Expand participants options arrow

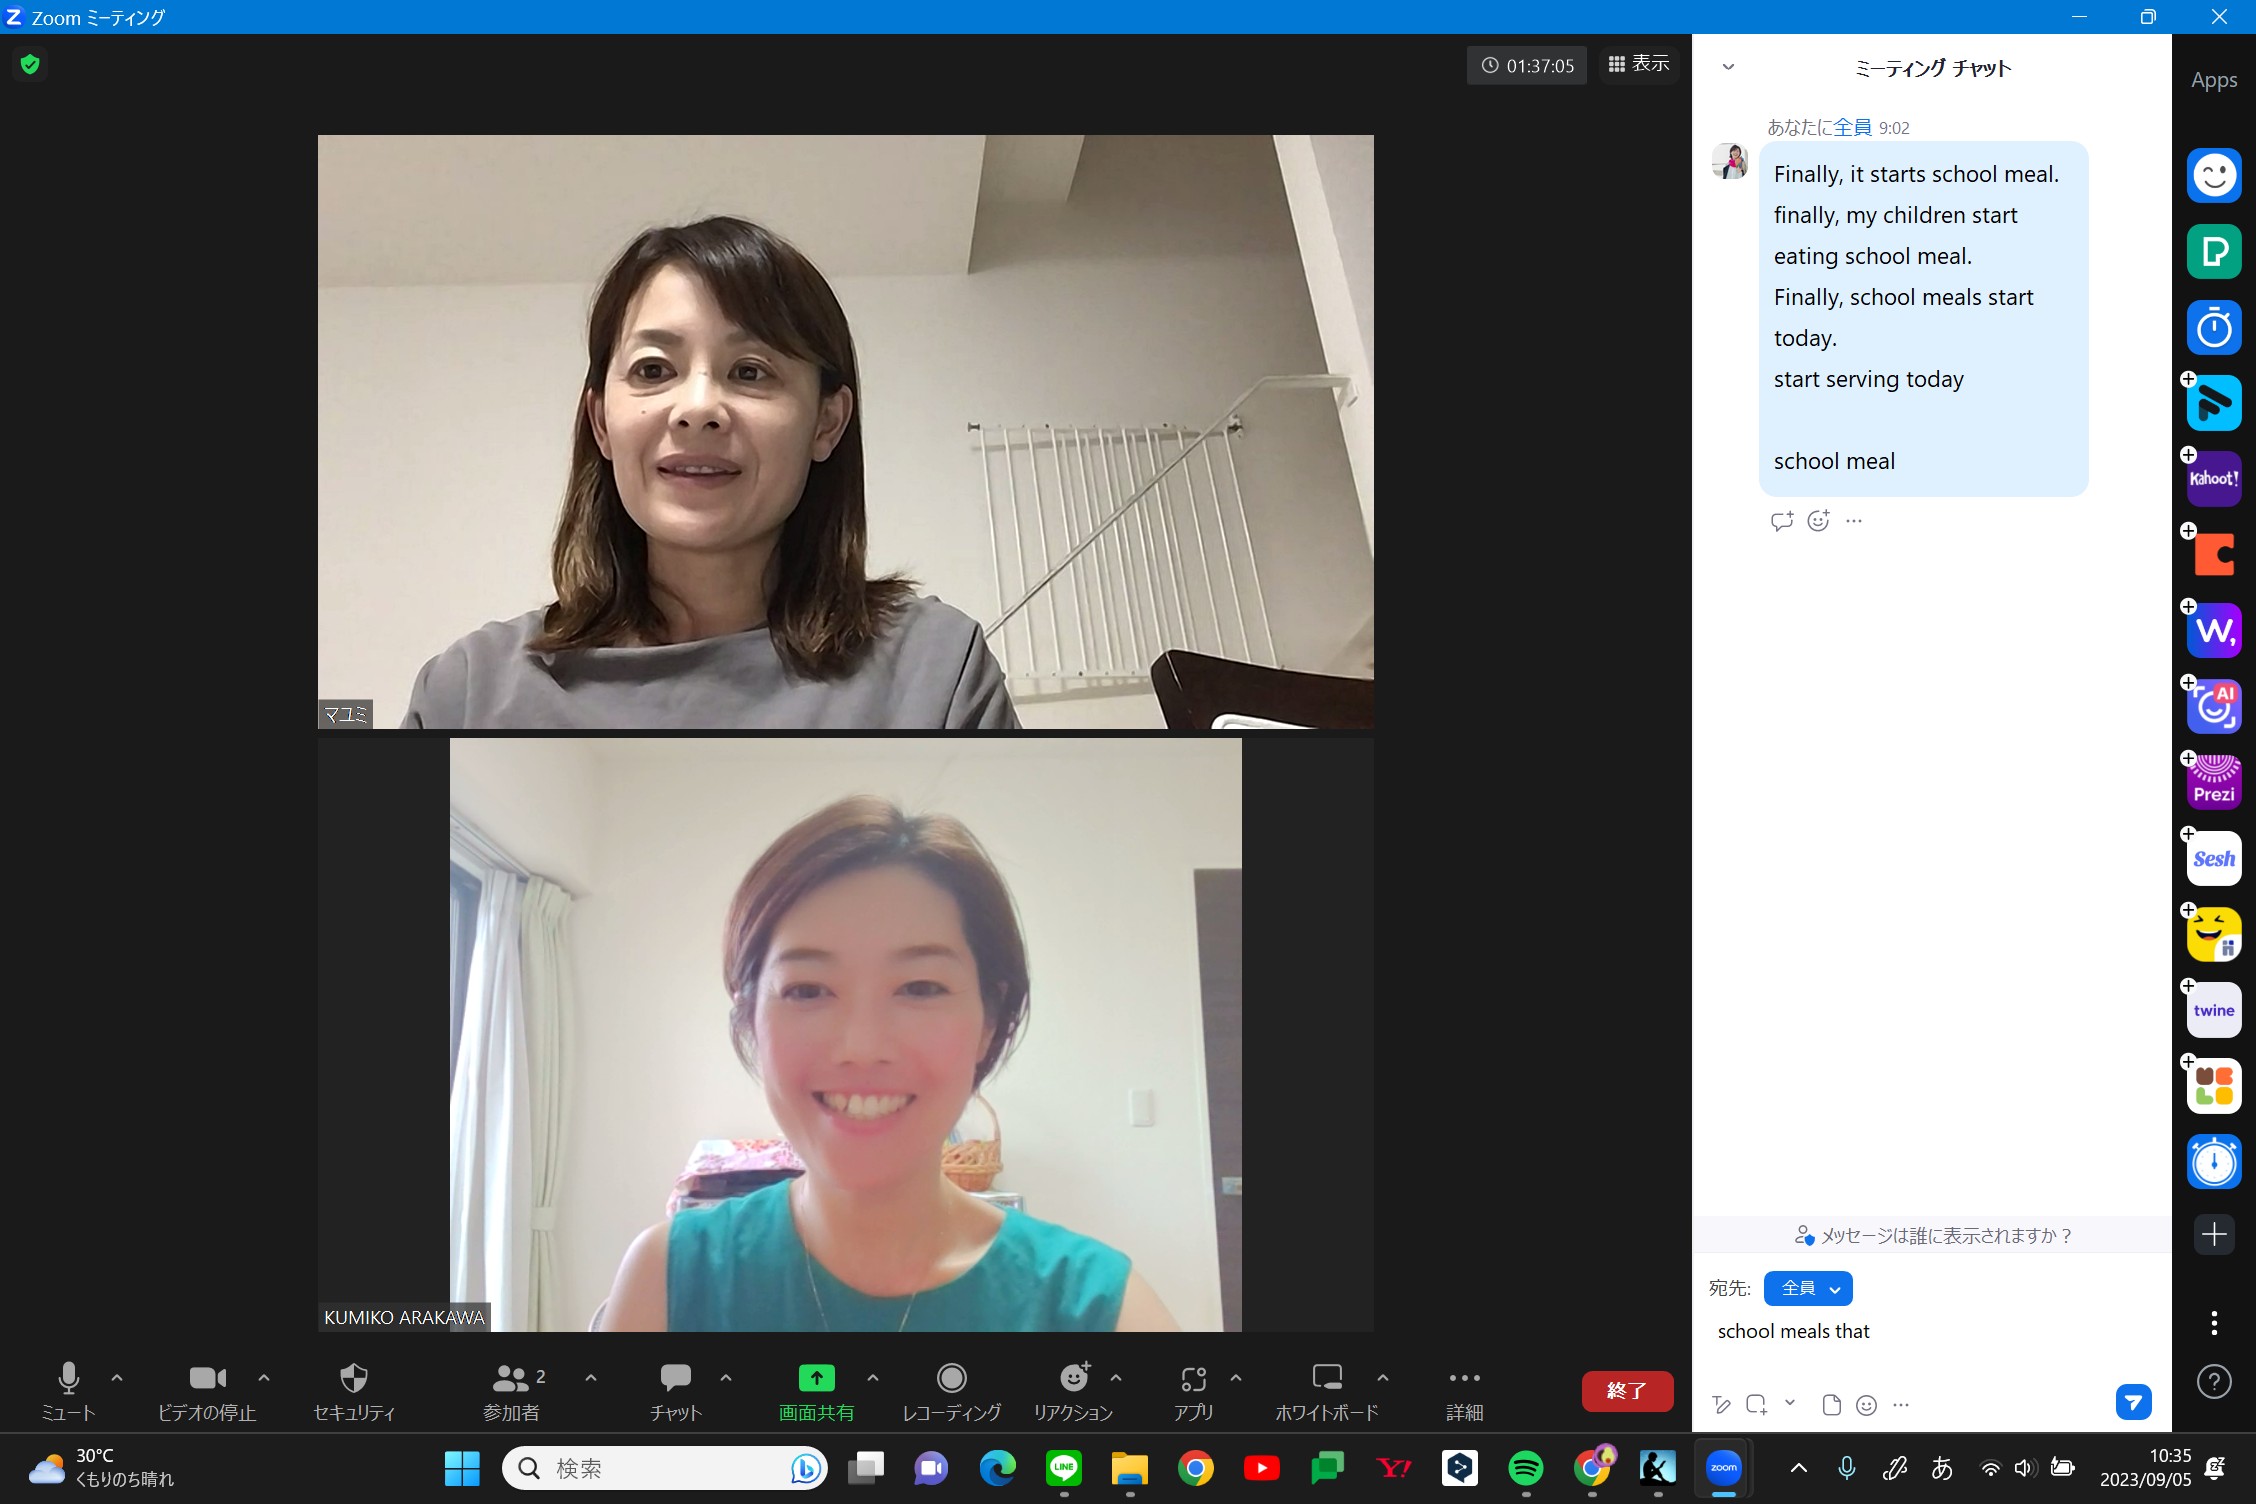click(591, 1378)
